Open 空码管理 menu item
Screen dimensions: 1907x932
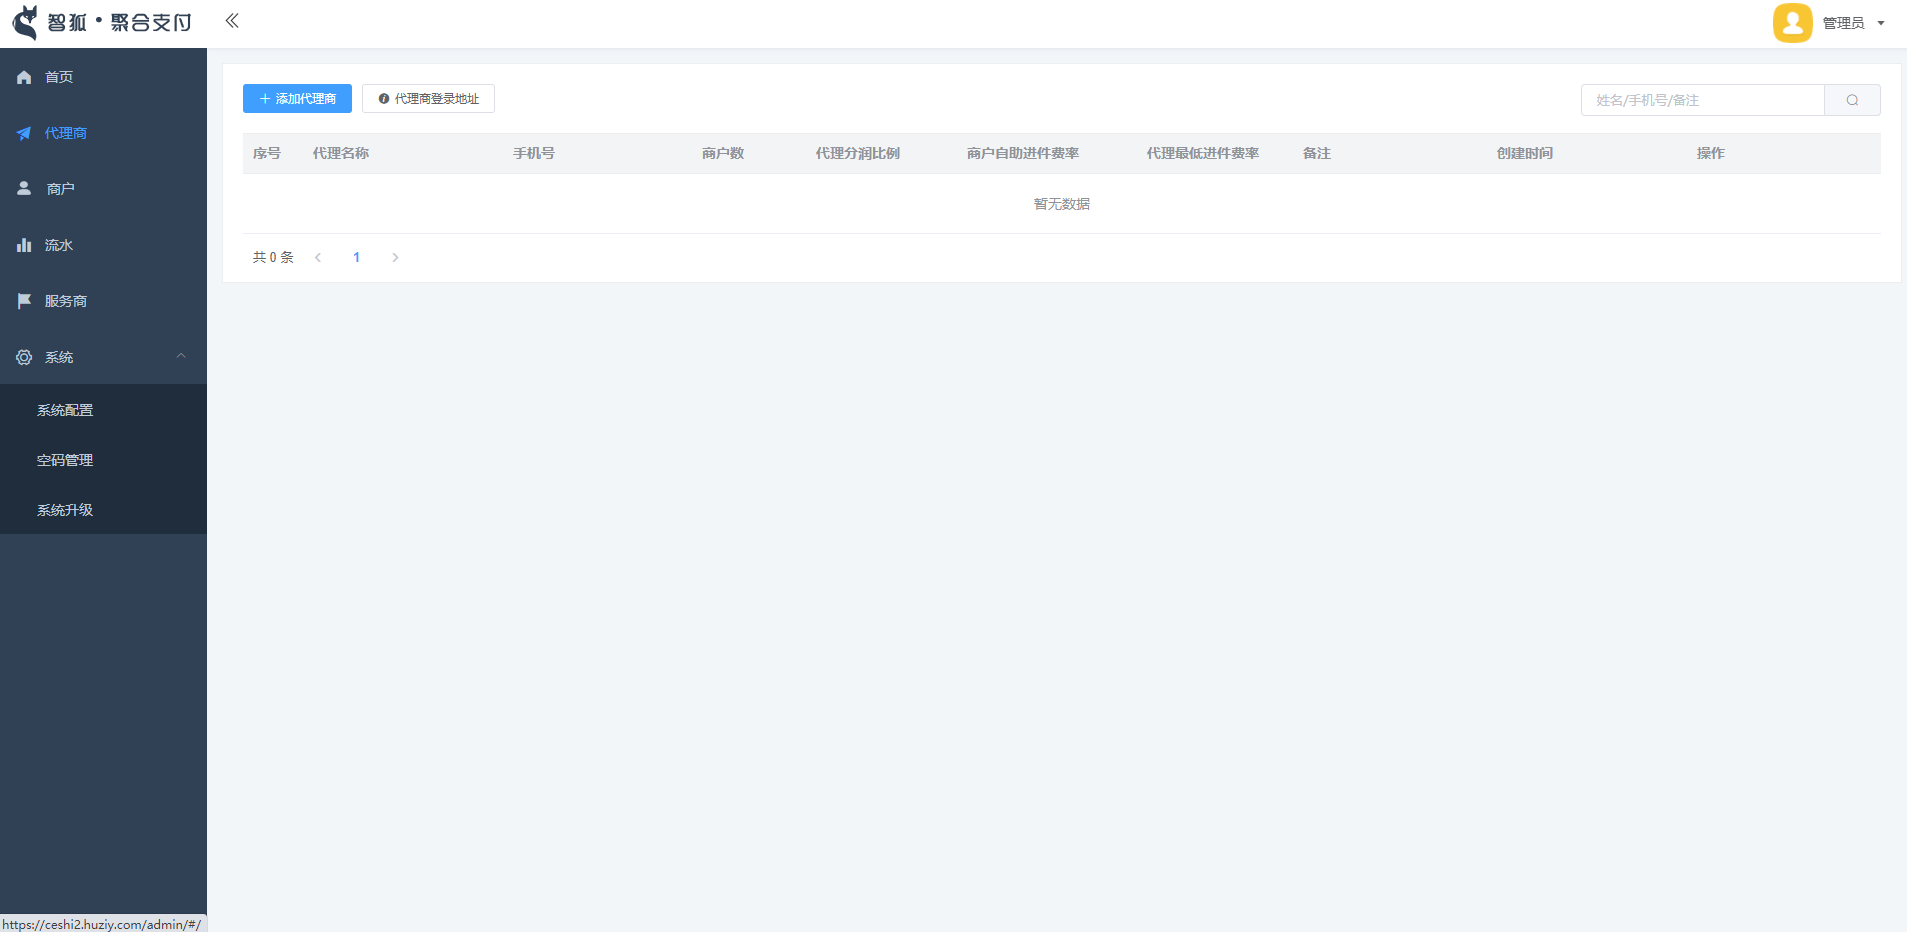click(x=65, y=460)
